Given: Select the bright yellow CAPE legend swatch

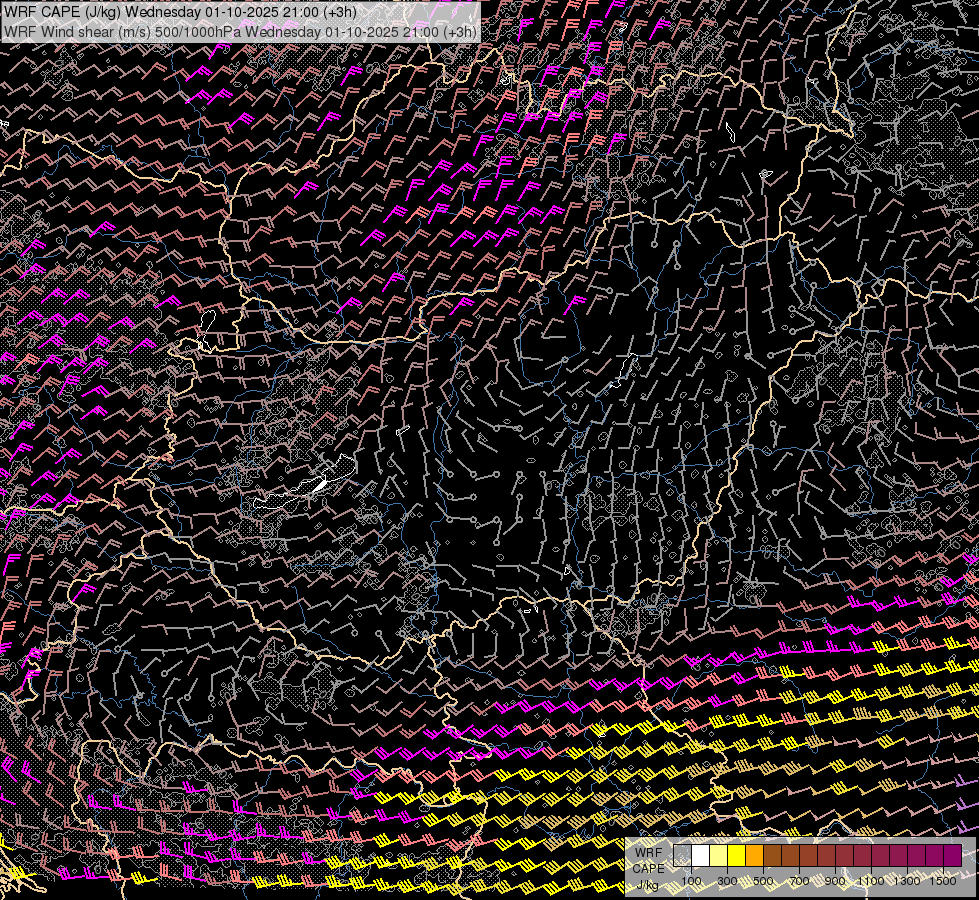Looking at the screenshot, I should [x=737, y=856].
